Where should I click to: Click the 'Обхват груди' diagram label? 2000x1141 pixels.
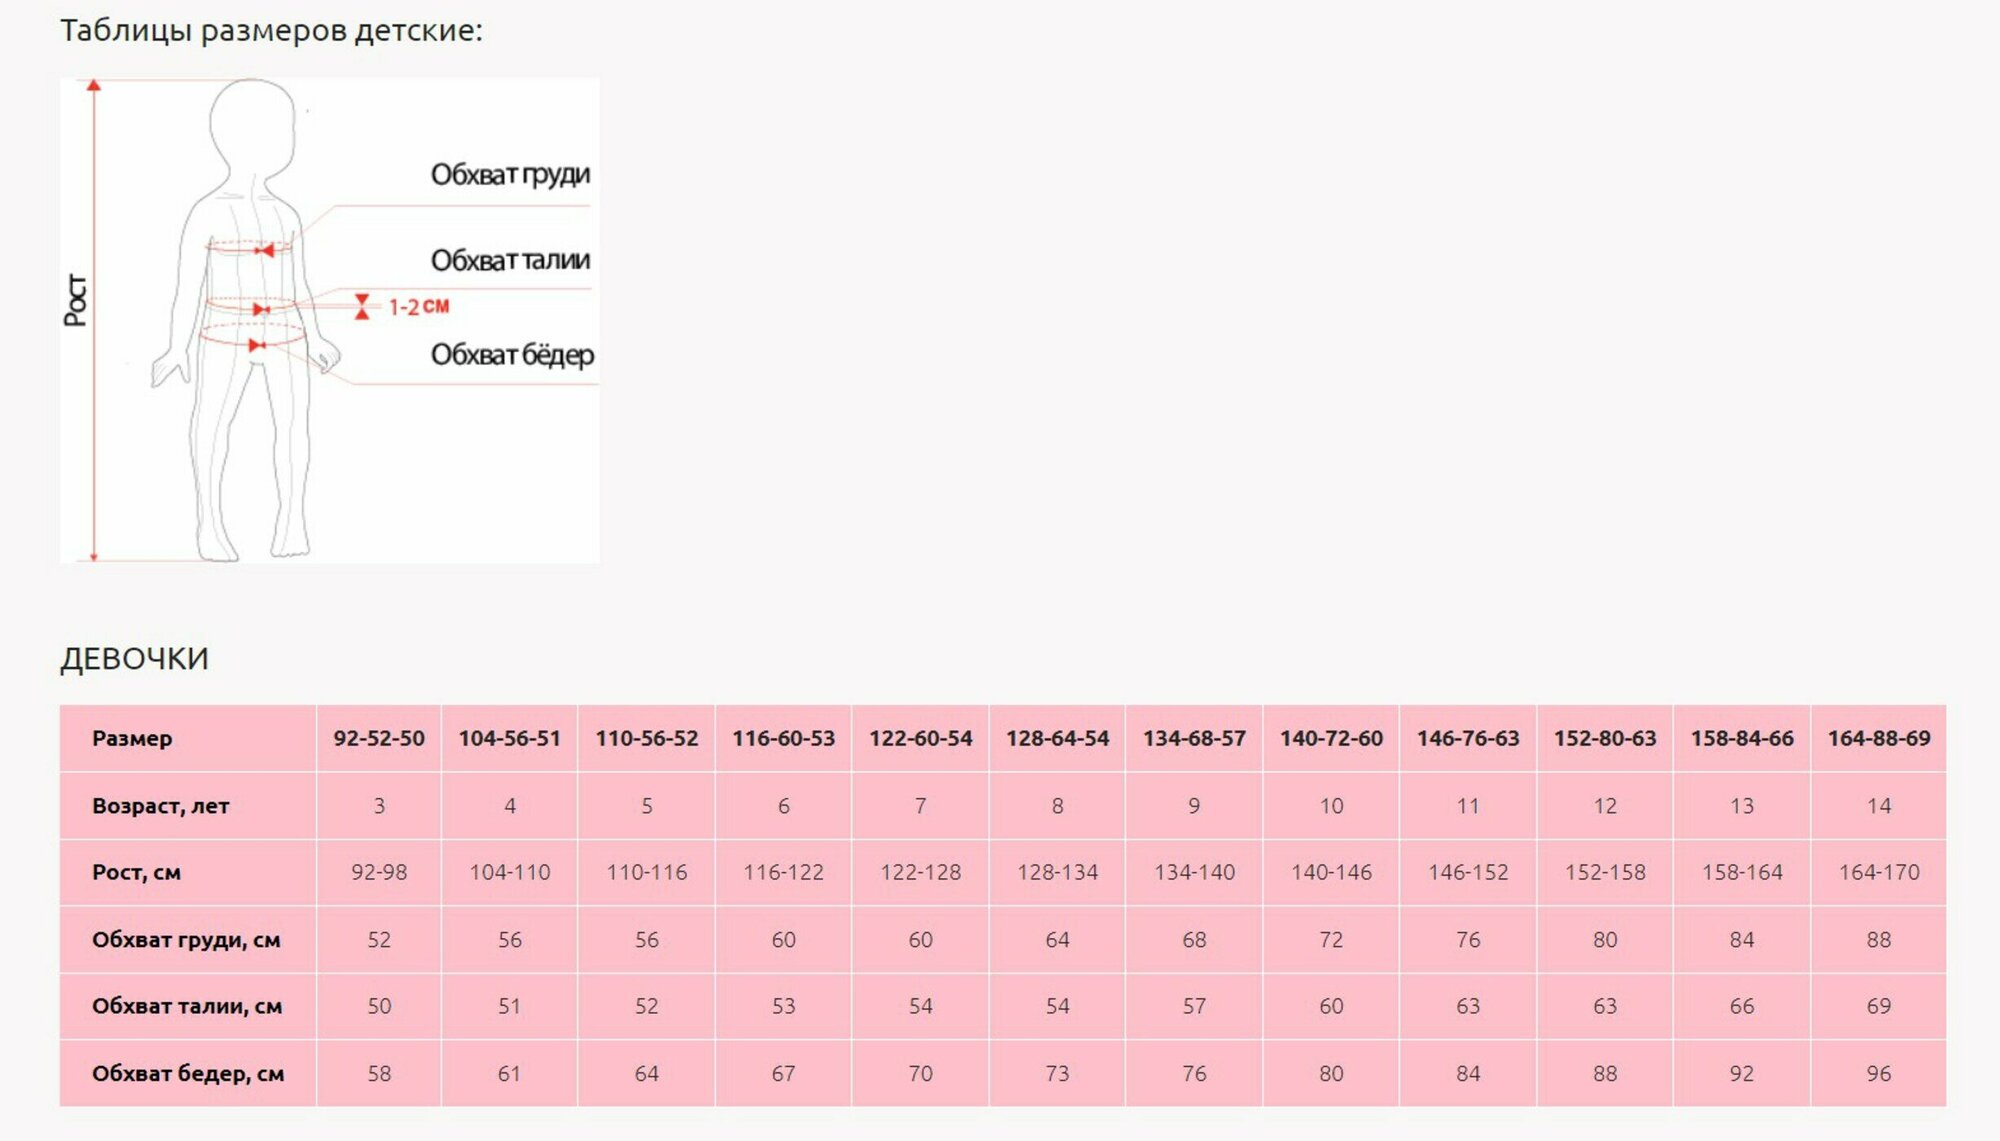pos(510,175)
